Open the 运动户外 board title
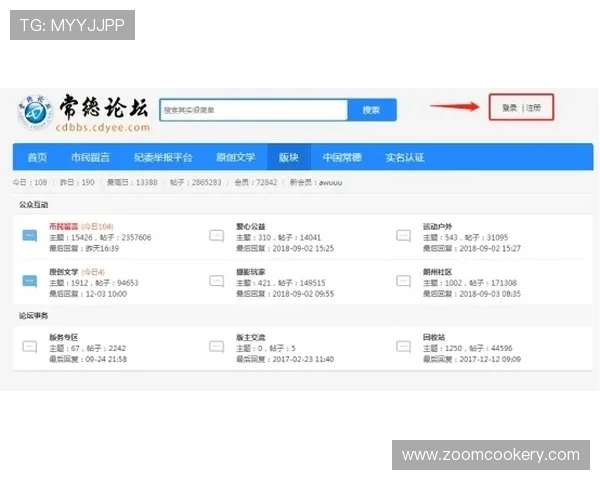The width and height of the screenshot is (600, 480). coord(437,226)
